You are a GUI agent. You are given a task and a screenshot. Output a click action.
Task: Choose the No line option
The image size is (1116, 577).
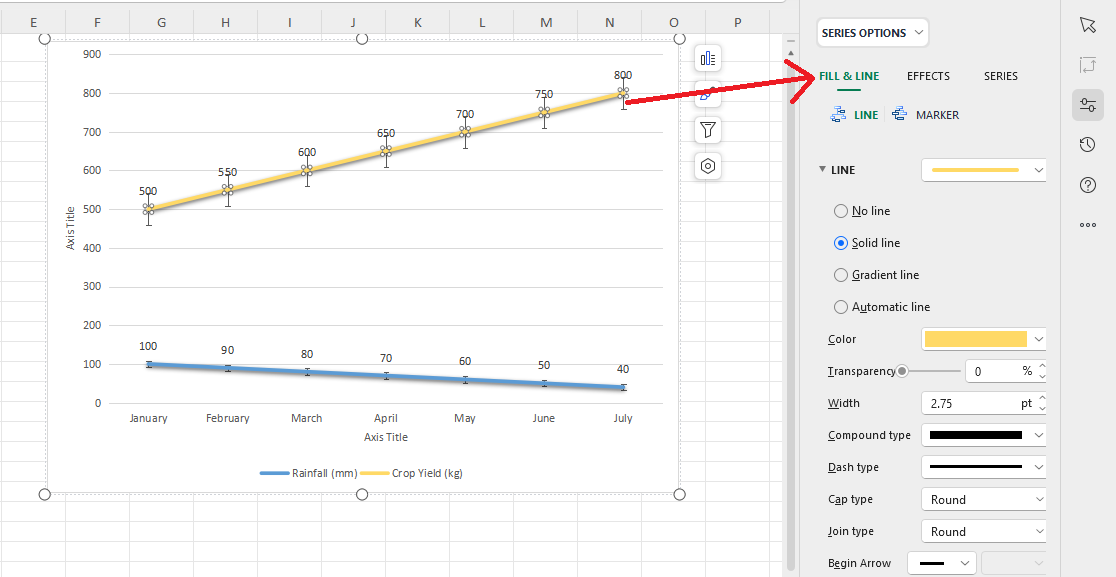tap(840, 211)
